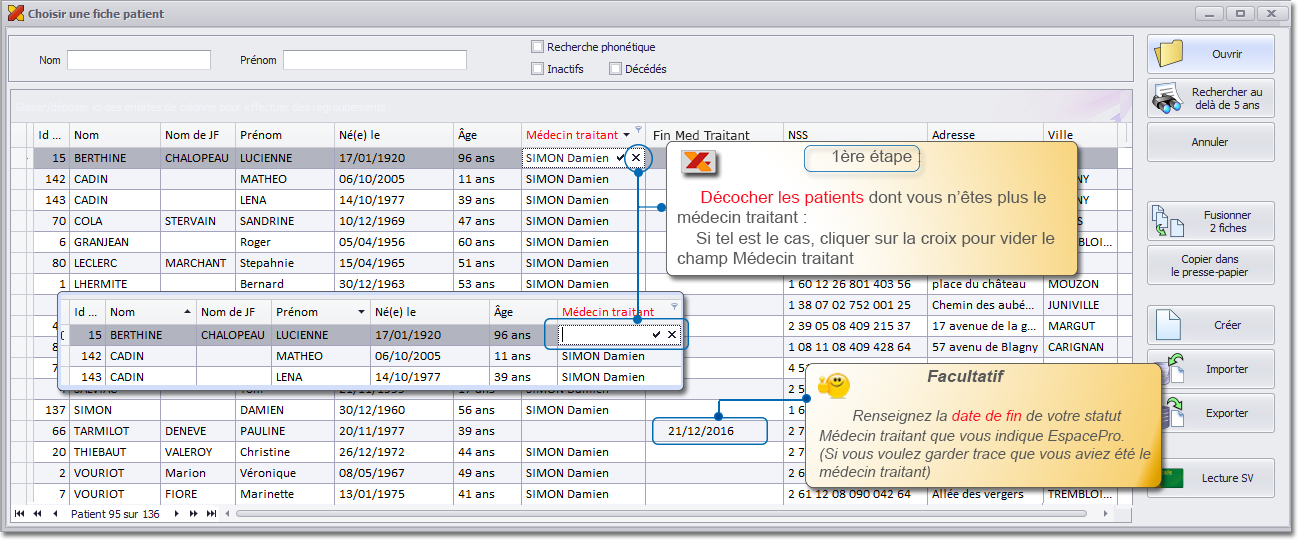
Task: Click the Nom column sort arrow in the inset table
Action: click(186, 312)
